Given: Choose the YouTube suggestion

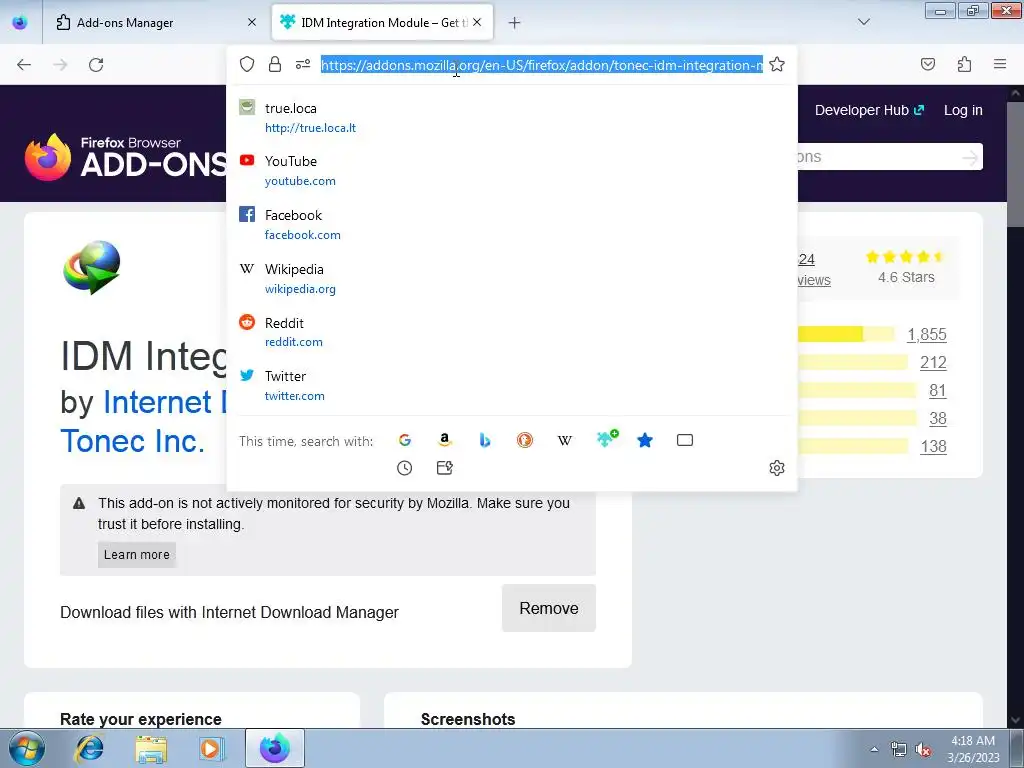Looking at the screenshot, I should coord(512,170).
